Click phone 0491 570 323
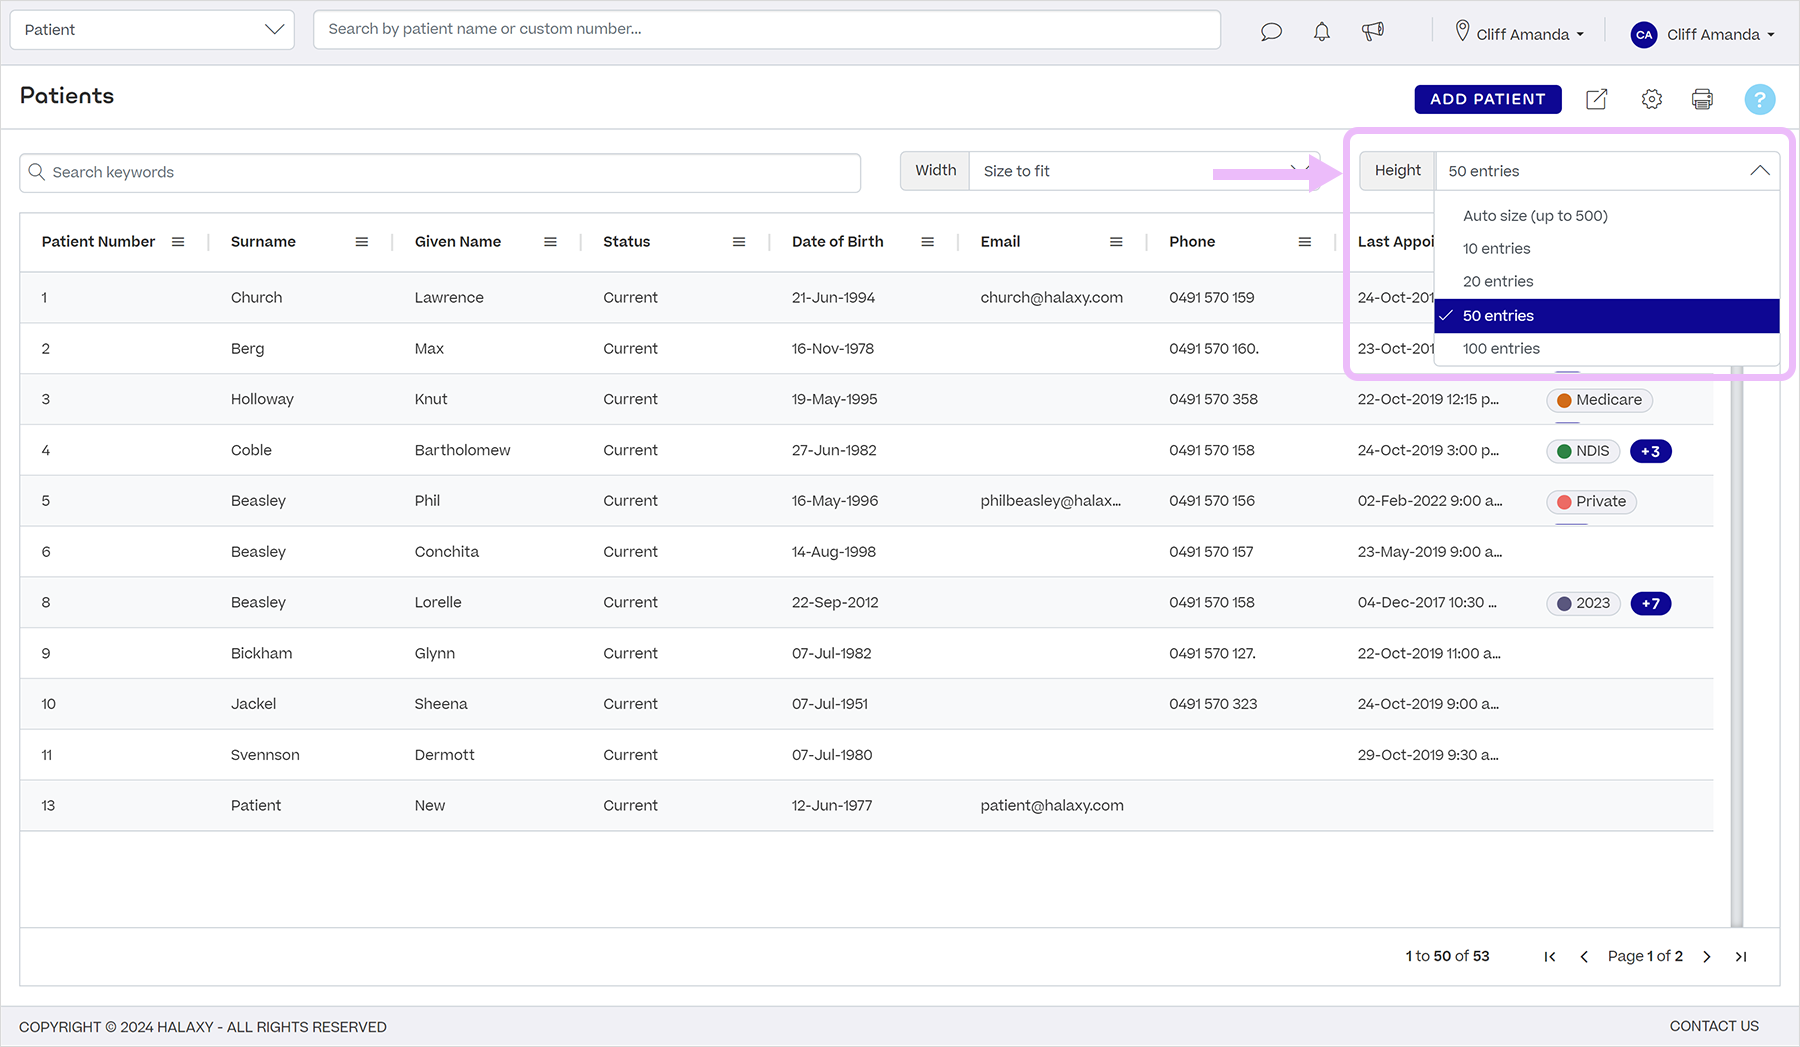The width and height of the screenshot is (1800, 1047). (x=1213, y=704)
